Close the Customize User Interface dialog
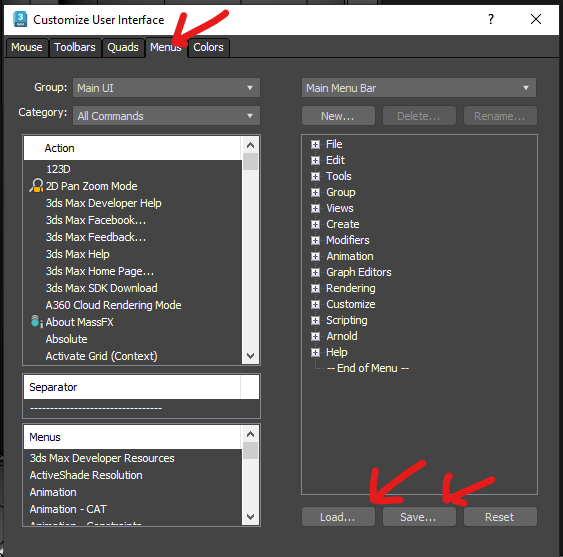The image size is (563, 557). click(x=536, y=19)
